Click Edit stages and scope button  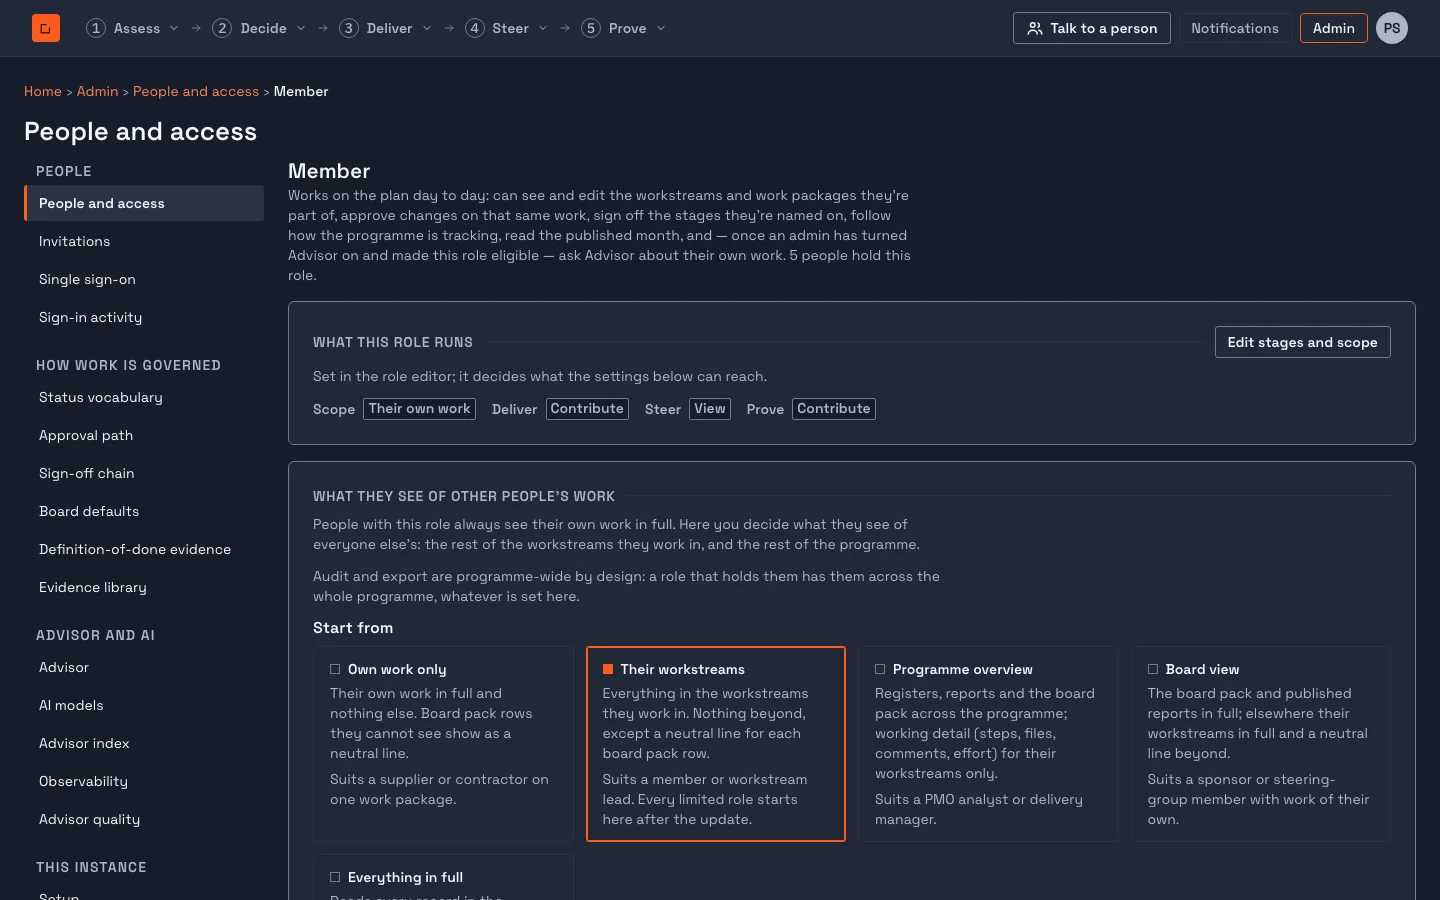point(1302,342)
